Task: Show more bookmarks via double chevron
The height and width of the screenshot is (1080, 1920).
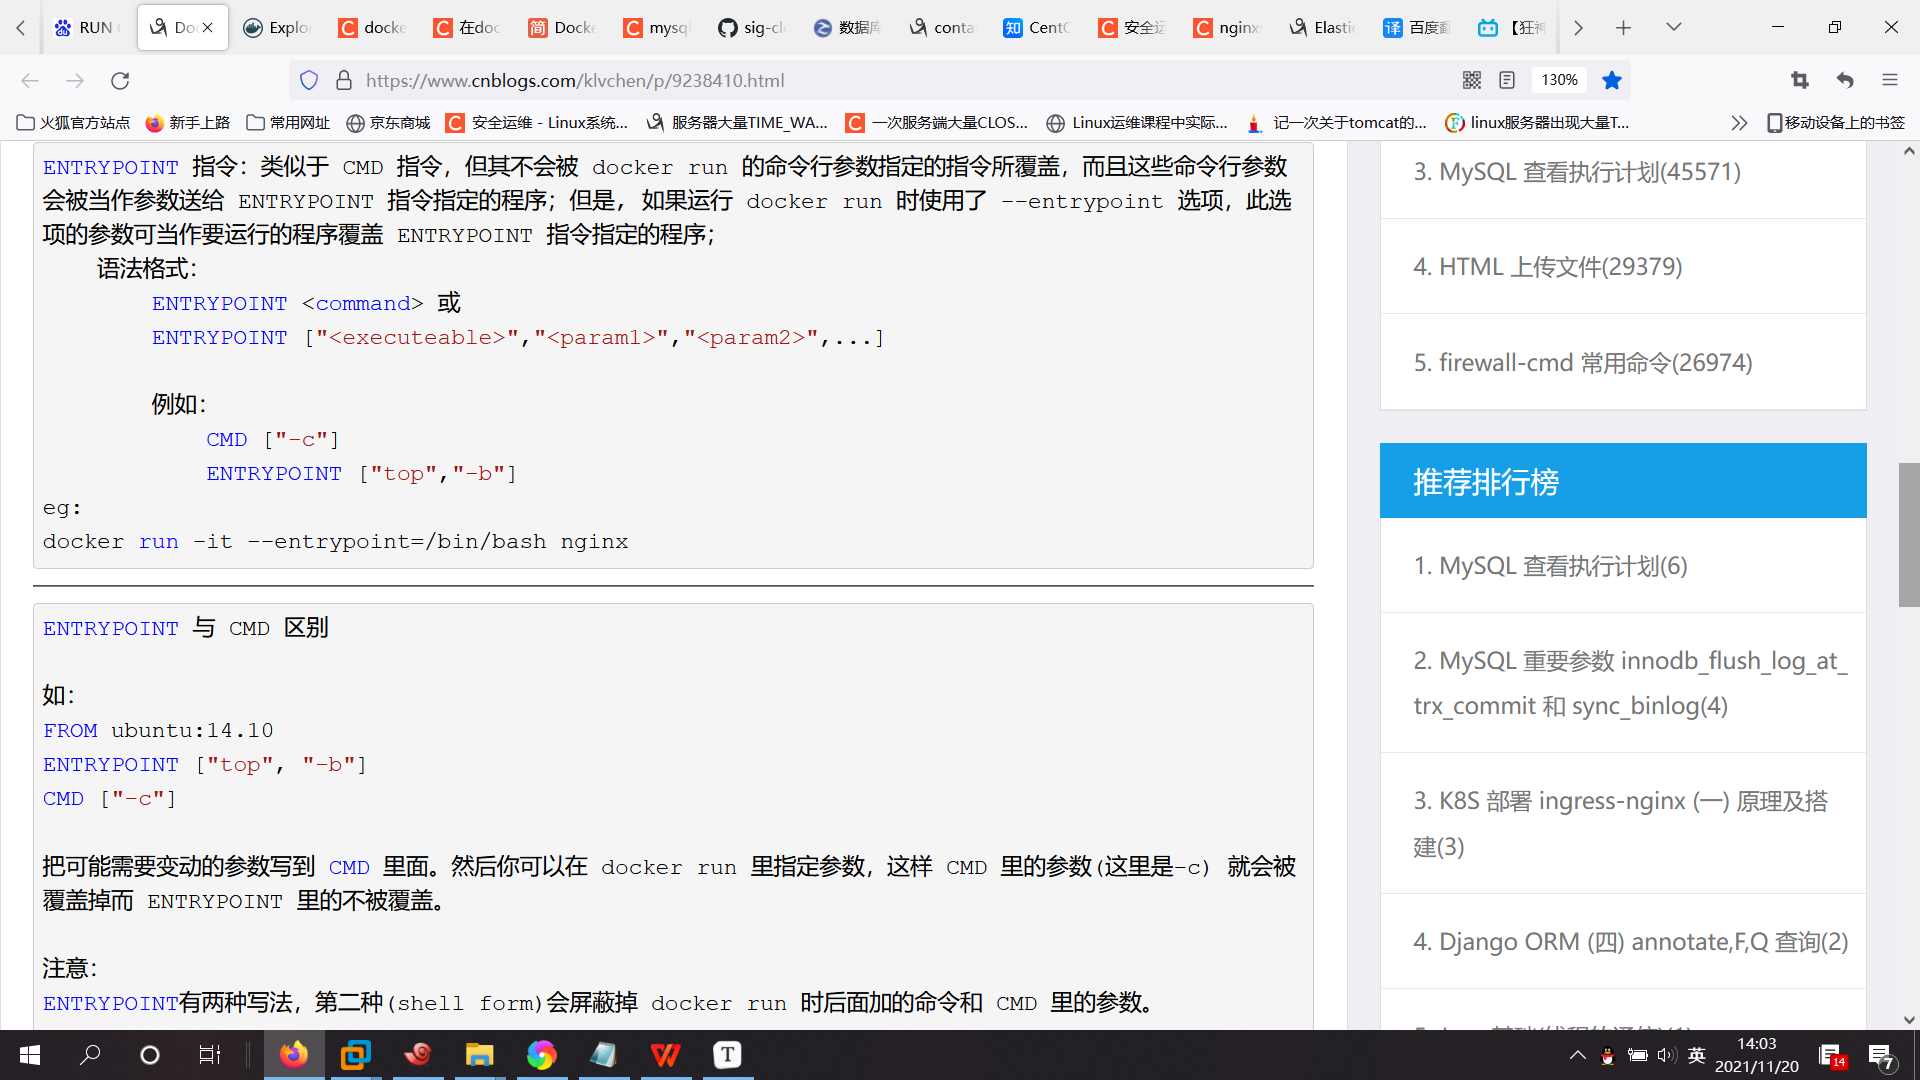Action: (1739, 122)
